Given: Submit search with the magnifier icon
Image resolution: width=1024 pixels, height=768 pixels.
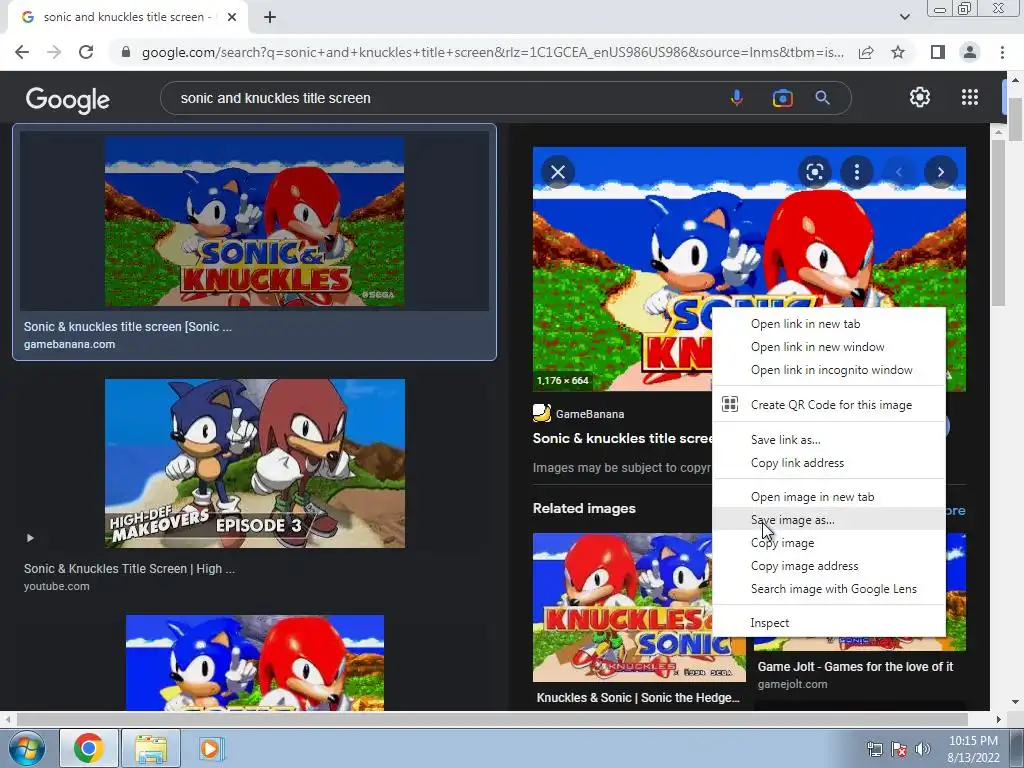Looking at the screenshot, I should tap(822, 98).
